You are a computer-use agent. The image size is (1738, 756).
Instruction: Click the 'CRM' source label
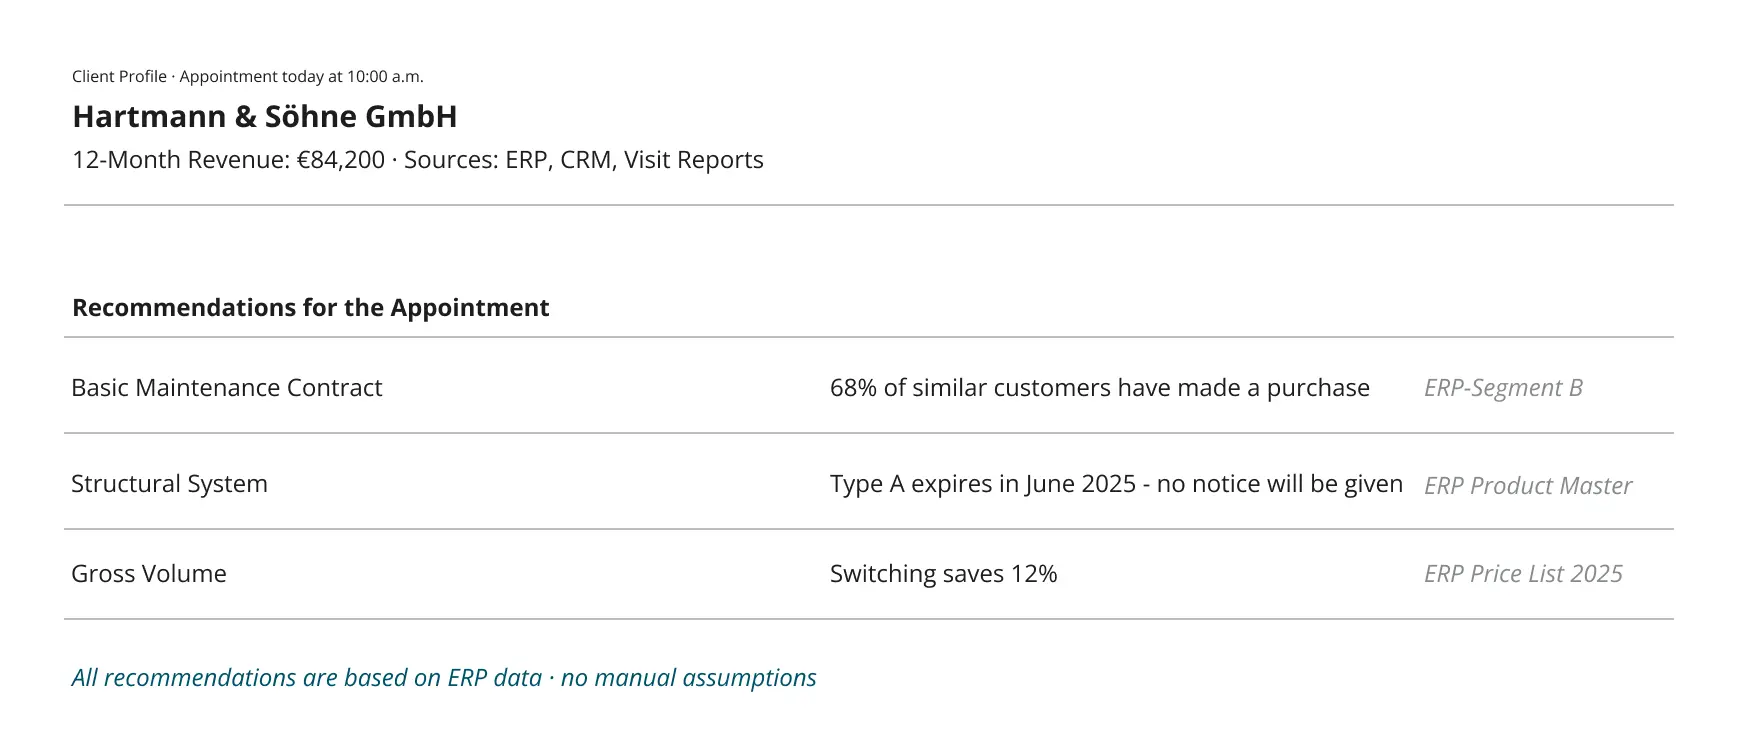coord(585,160)
